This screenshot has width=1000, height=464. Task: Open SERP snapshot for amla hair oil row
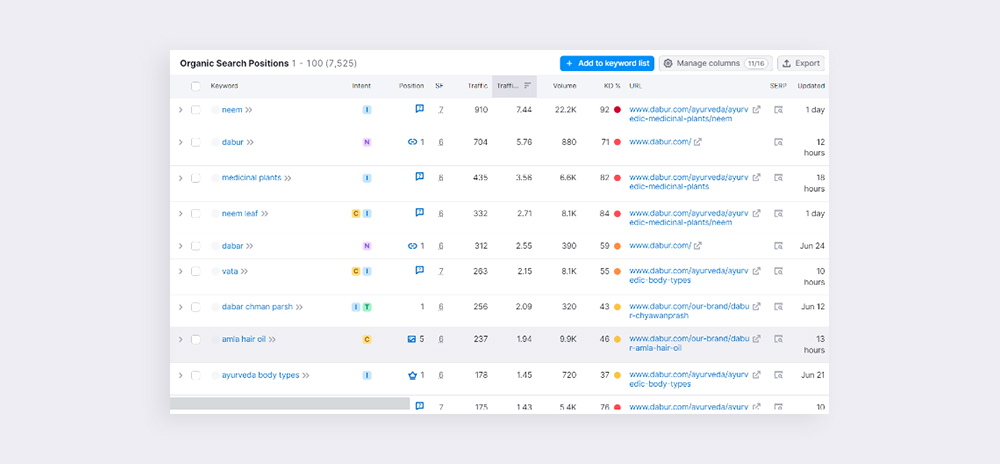pos(778,339)
